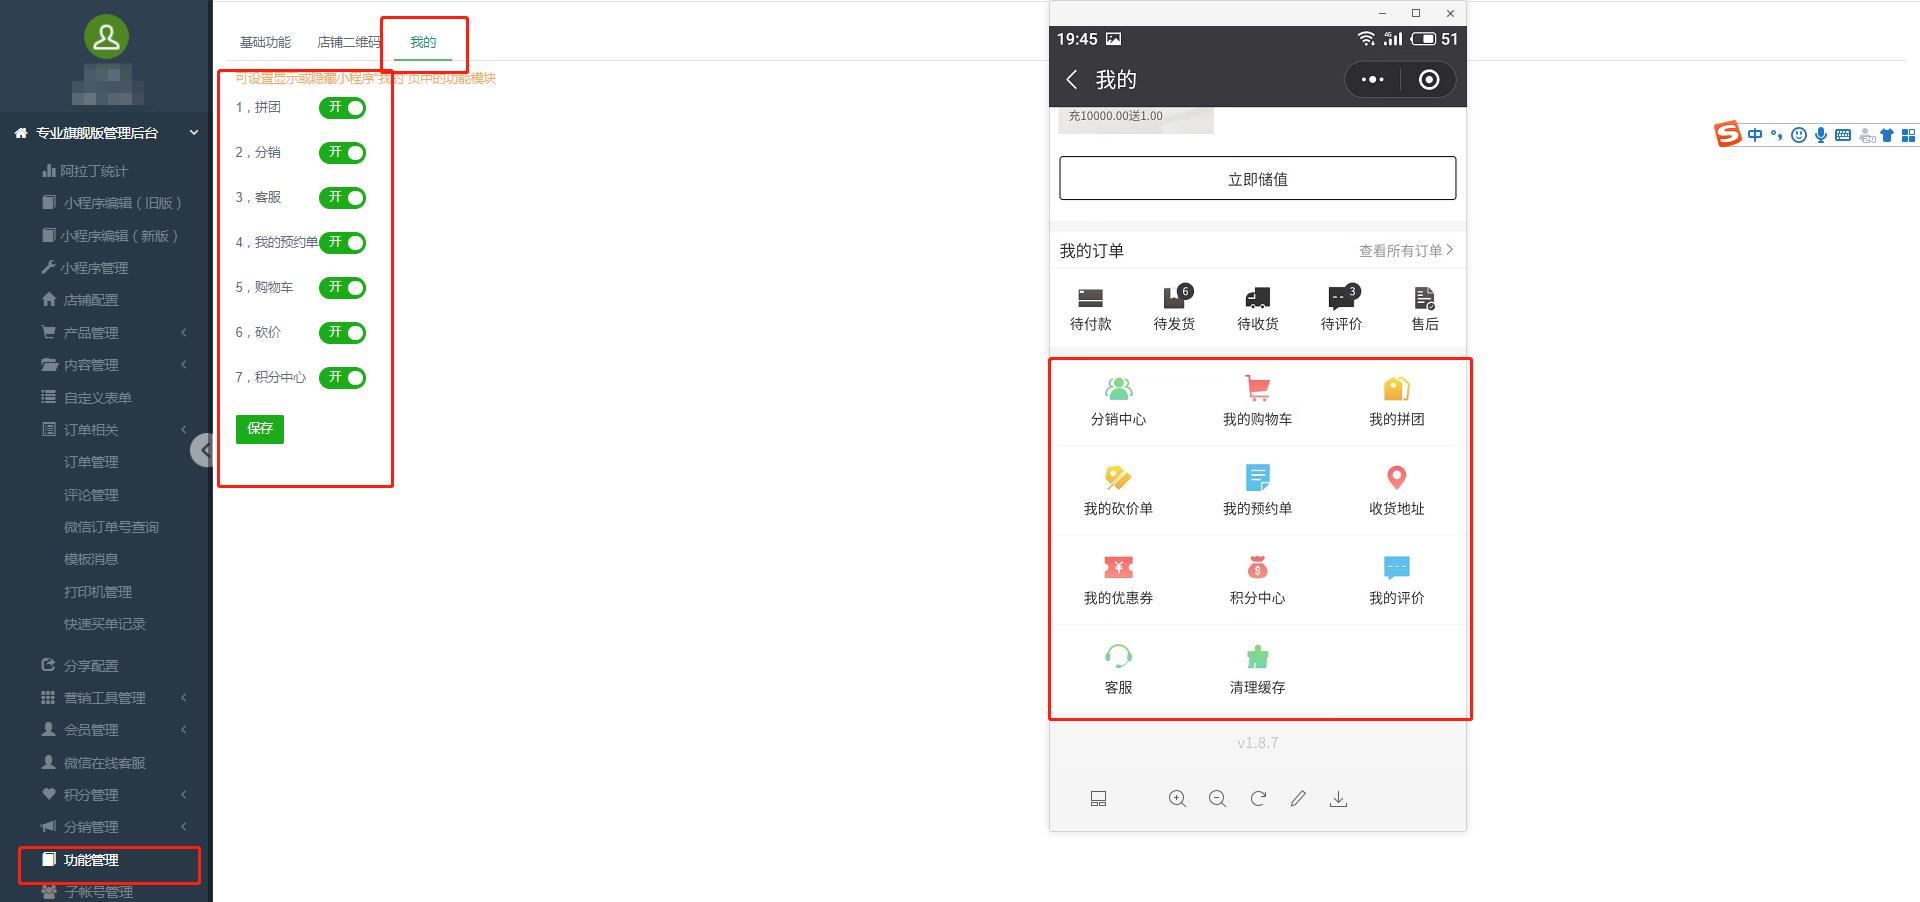Click the download icon below preview
Image resolution: width=1920 pixels, height=902 pixels.
click(1338, 798)
